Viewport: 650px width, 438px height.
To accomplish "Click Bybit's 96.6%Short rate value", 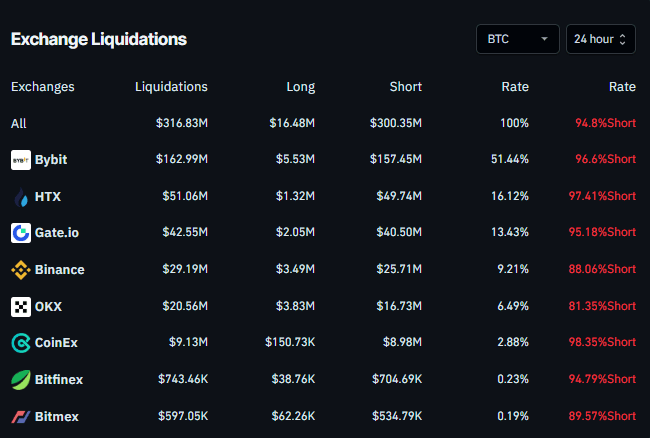I will pos(605,160).
